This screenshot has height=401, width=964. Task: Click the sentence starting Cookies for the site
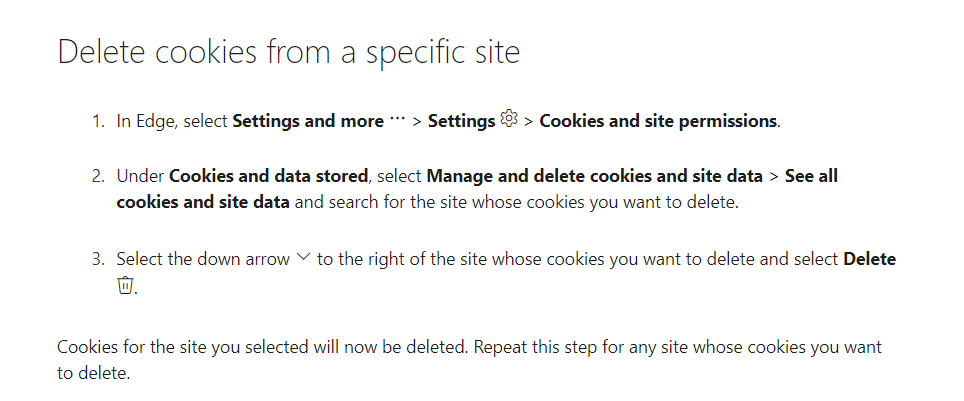(x=261, y=347)
